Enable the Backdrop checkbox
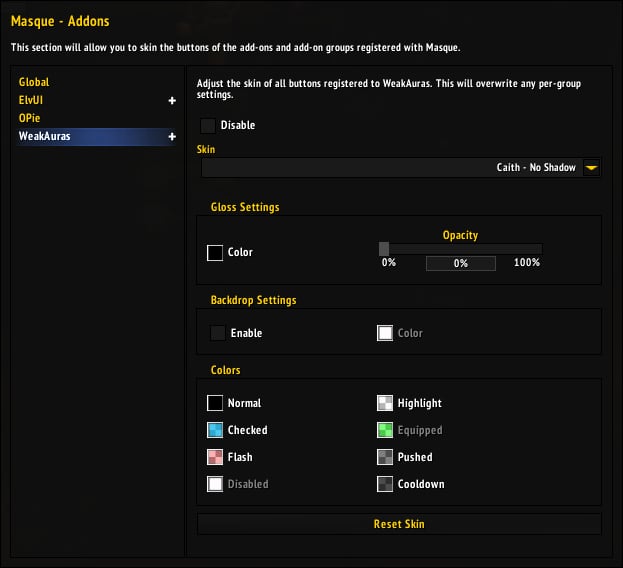The width and height of the screenshot is (623, 568). (218, 333)
